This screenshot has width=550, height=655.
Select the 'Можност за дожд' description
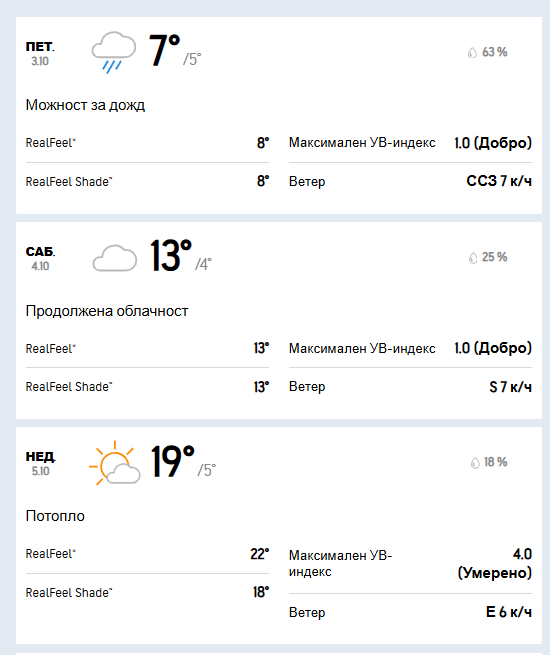tap(85, 105)
